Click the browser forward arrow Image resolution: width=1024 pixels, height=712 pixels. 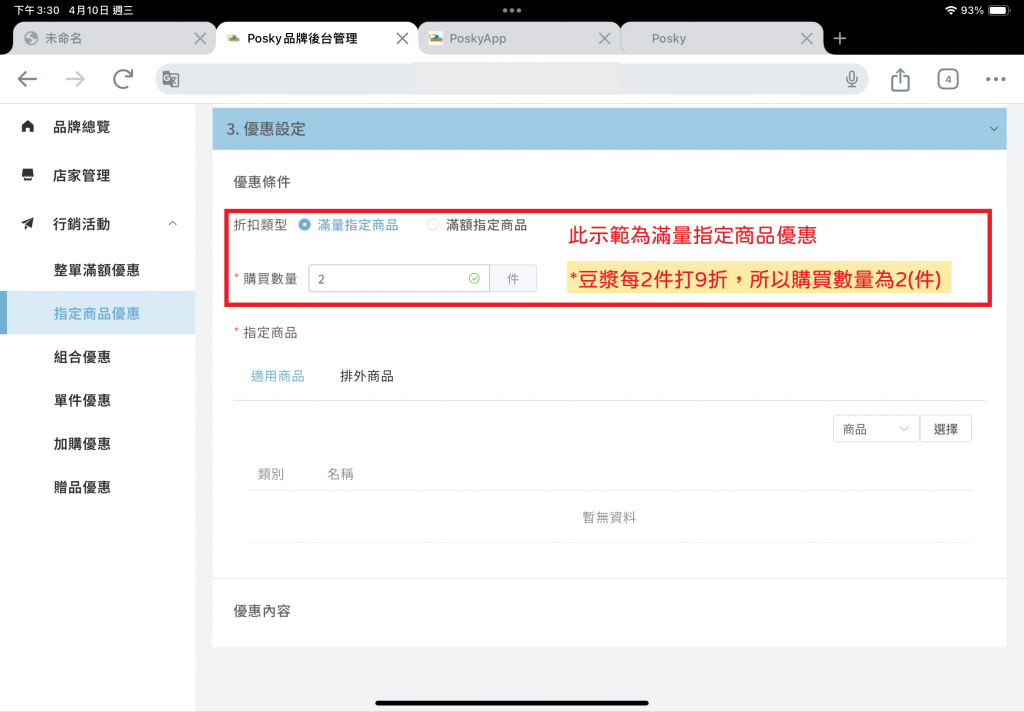75,79
